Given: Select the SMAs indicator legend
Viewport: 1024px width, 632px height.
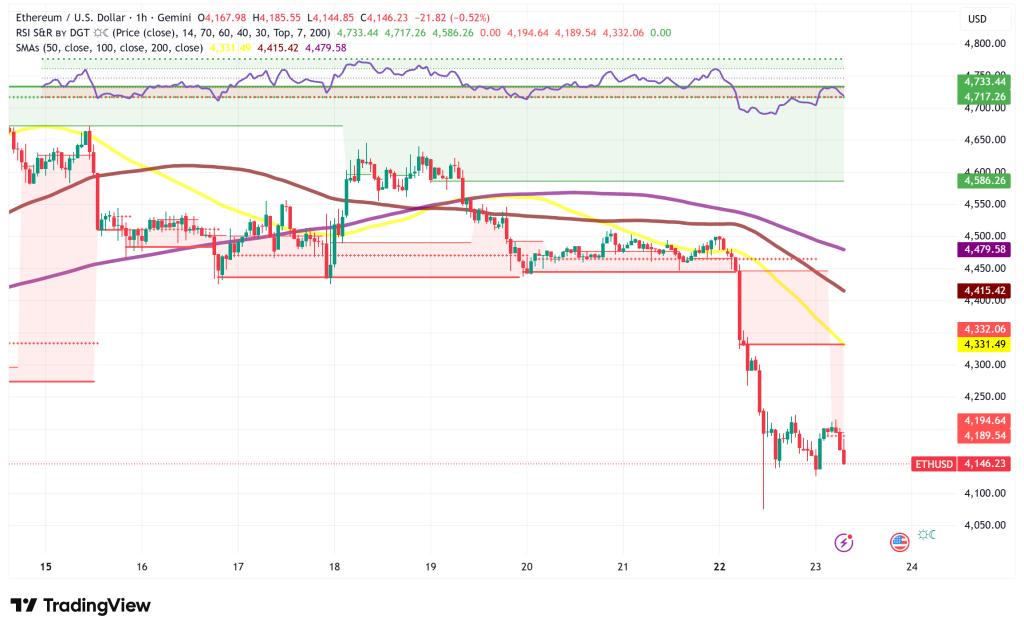Looking at the screenshot, I should [x=109, y=48].
